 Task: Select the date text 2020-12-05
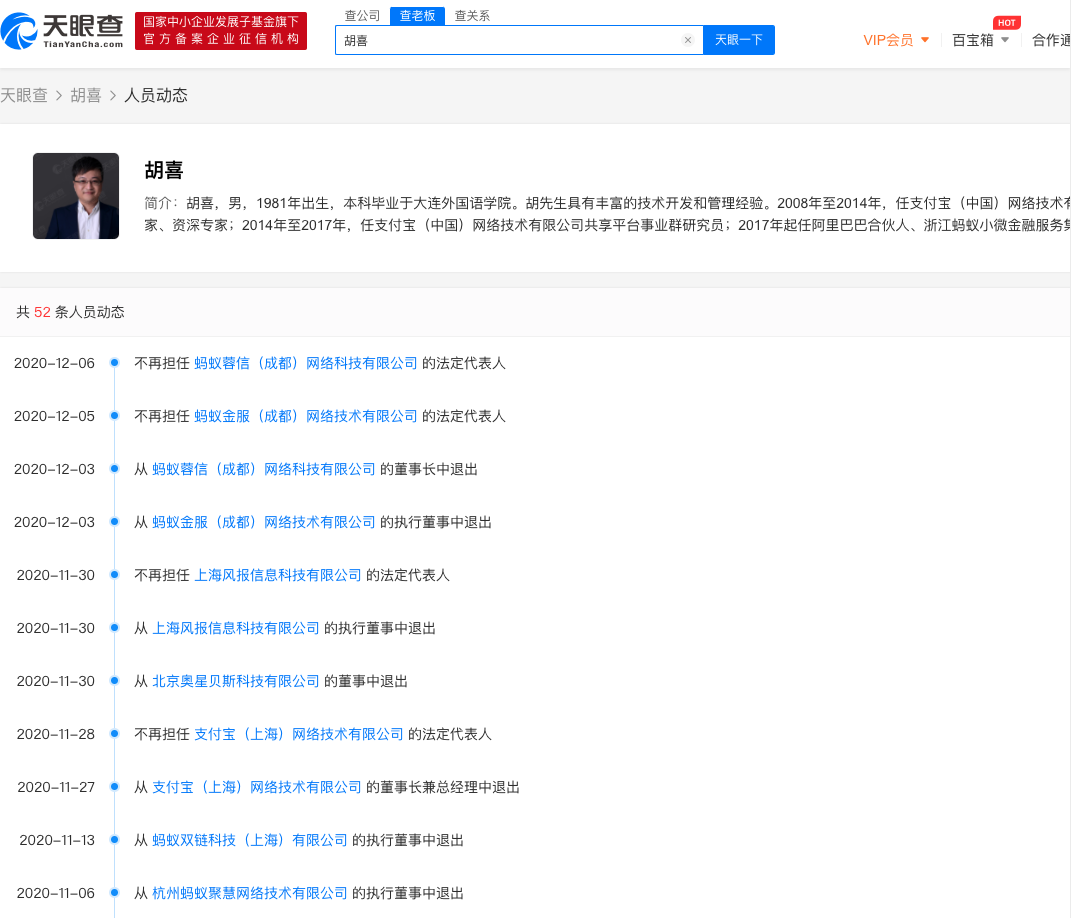point(54,417)
